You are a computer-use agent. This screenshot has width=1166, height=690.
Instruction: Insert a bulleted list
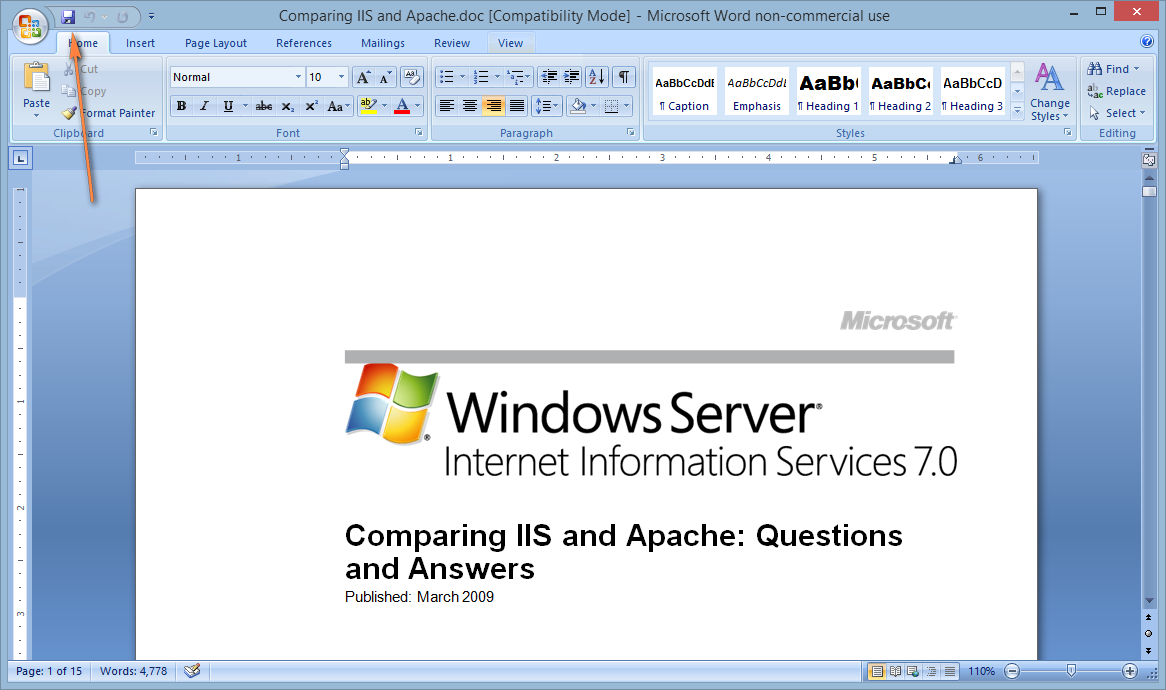click(x=446, y=77)
